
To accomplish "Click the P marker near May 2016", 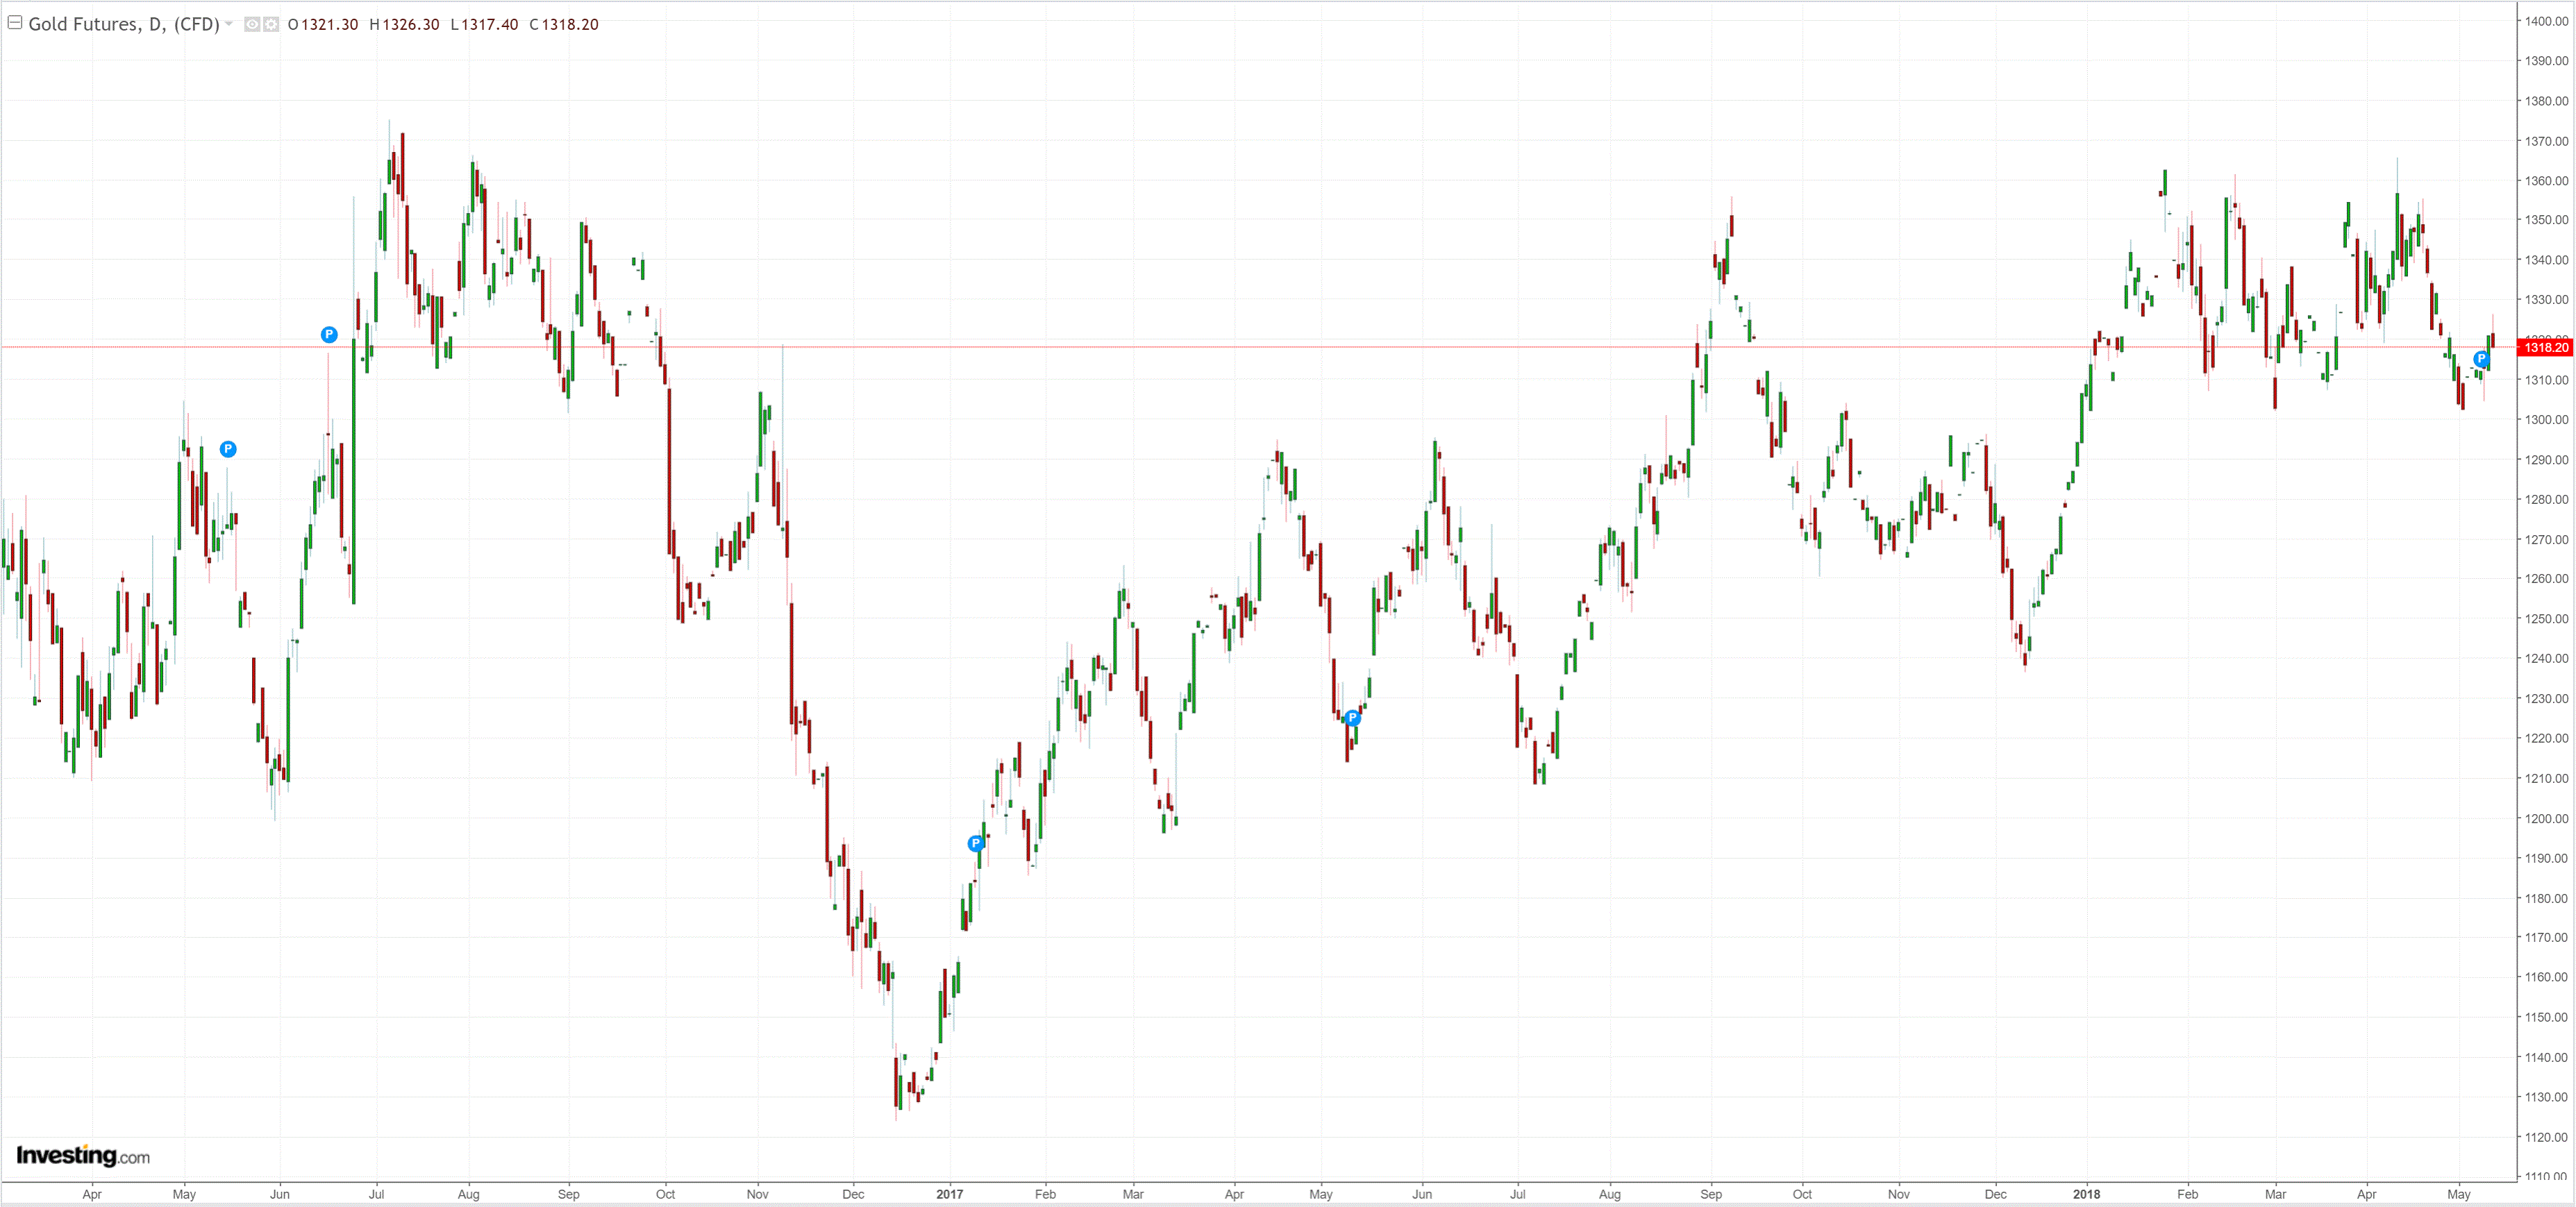I will point(228,449).
